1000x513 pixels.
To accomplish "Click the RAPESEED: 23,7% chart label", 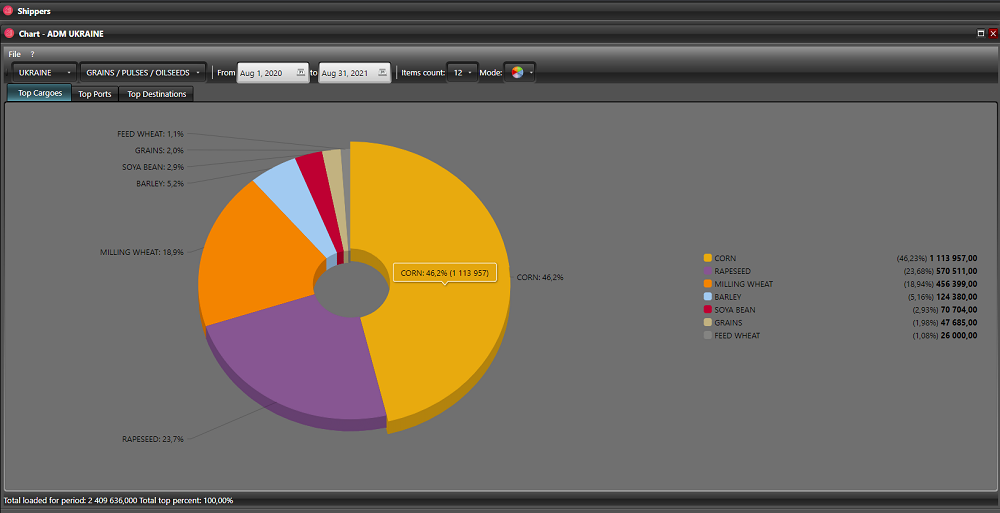I will tap(153, 439).
